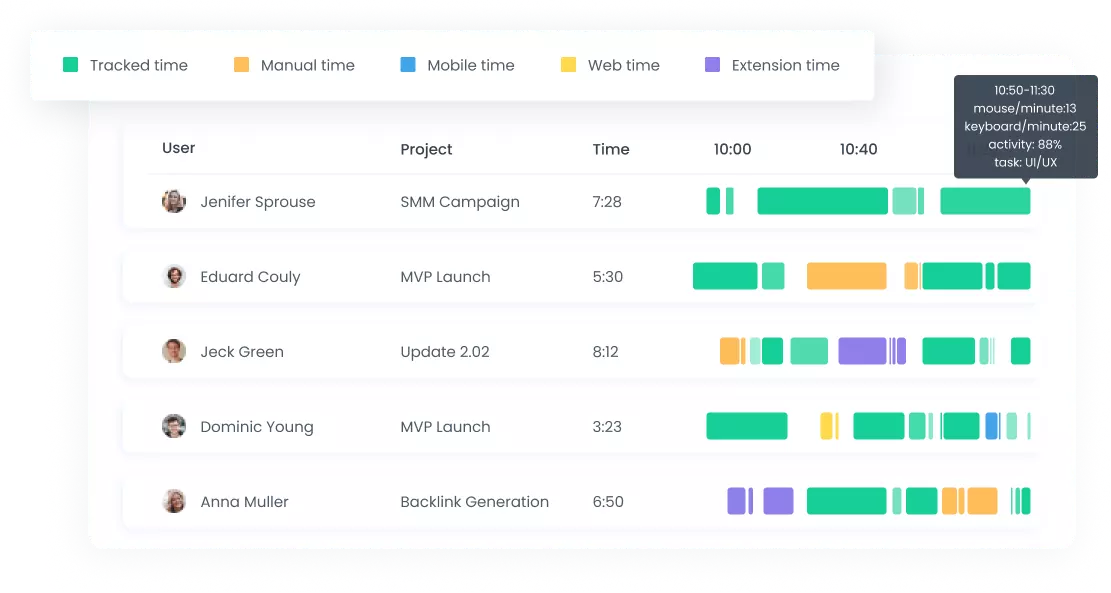Click the 8:12 time value
The image size is (1111, 593).
(605, 352)
